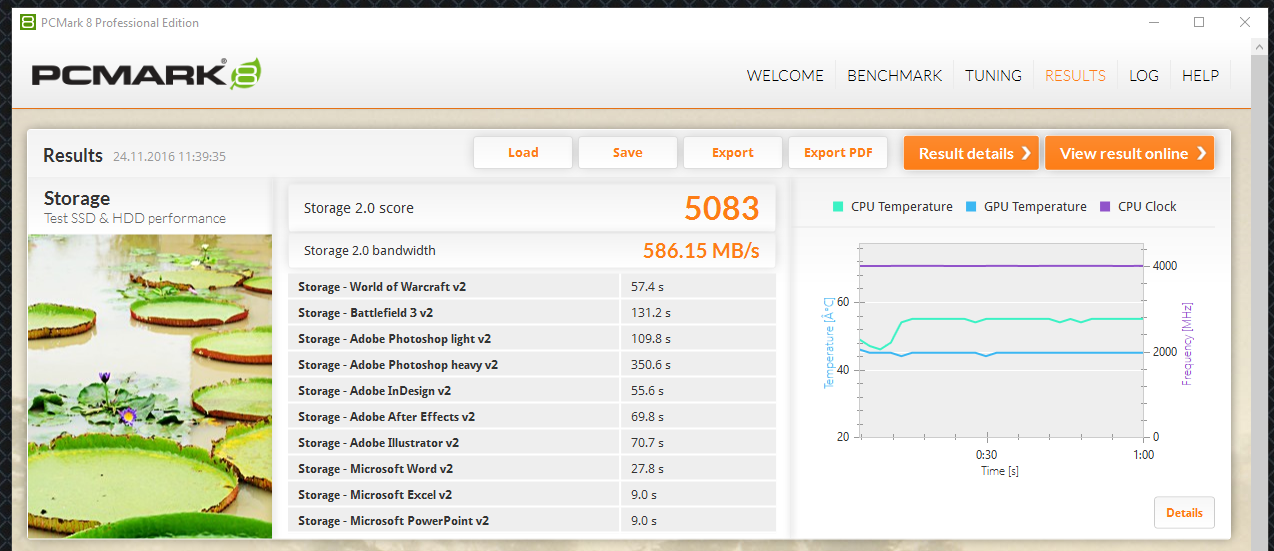
Task: Click the 131.2 s result value
Action: [651, 313]
